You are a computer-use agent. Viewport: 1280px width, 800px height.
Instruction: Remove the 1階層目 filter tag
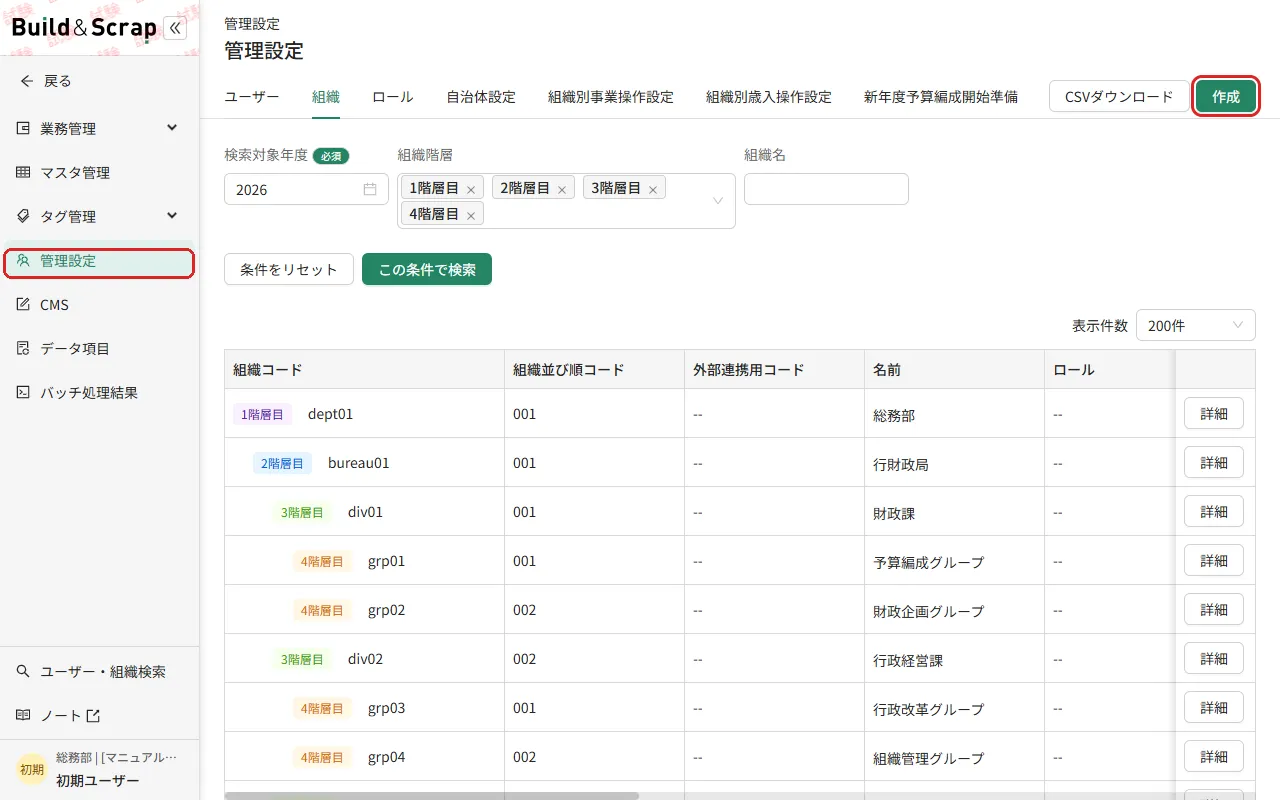pyautogui.click(x=471, y=189)
